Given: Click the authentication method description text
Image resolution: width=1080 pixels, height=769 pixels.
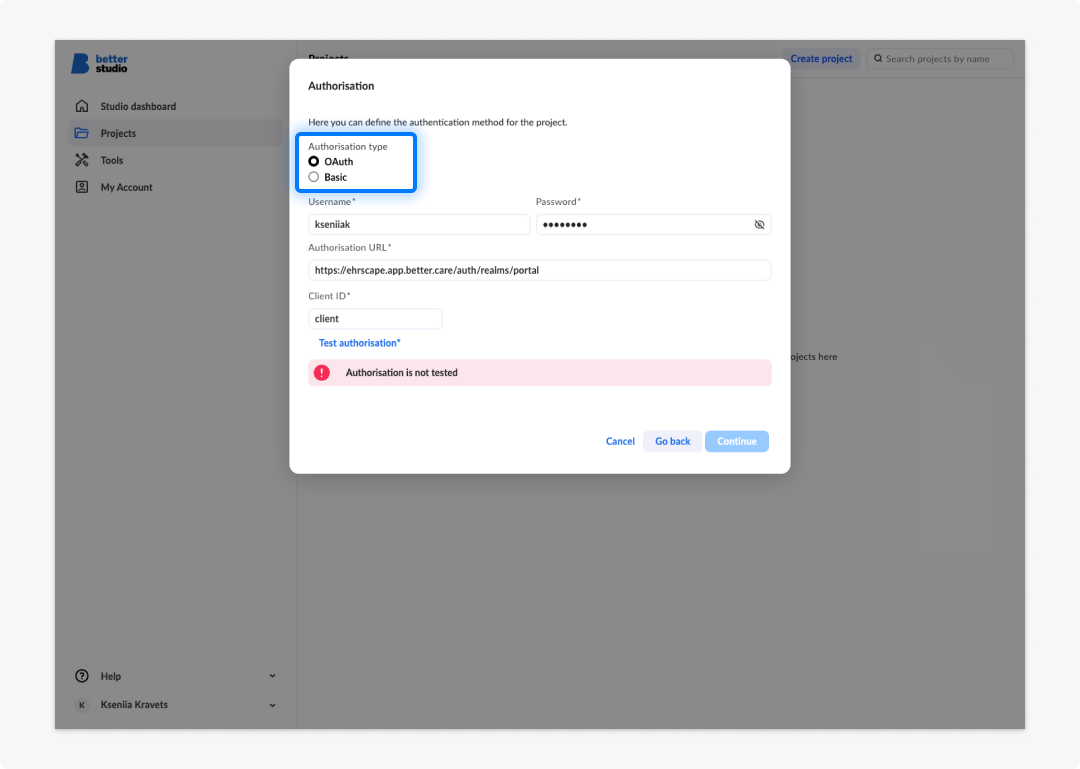Looking at the screenshot, I should click(x=438, y=122).
